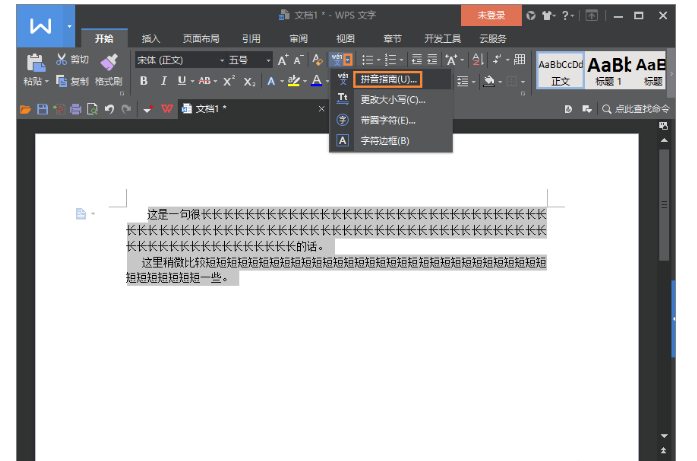The image size is (697, 461).
Task: Choose 字符边框(B) from menu
Action: (385, 141)
